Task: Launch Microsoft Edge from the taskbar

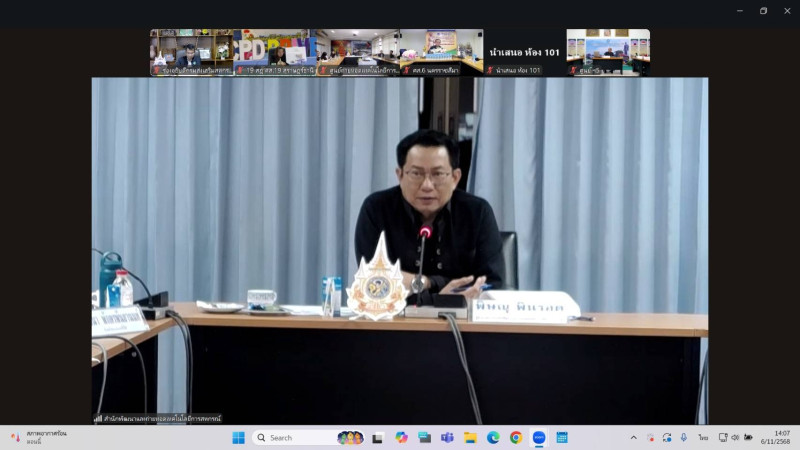Action: 493,438
